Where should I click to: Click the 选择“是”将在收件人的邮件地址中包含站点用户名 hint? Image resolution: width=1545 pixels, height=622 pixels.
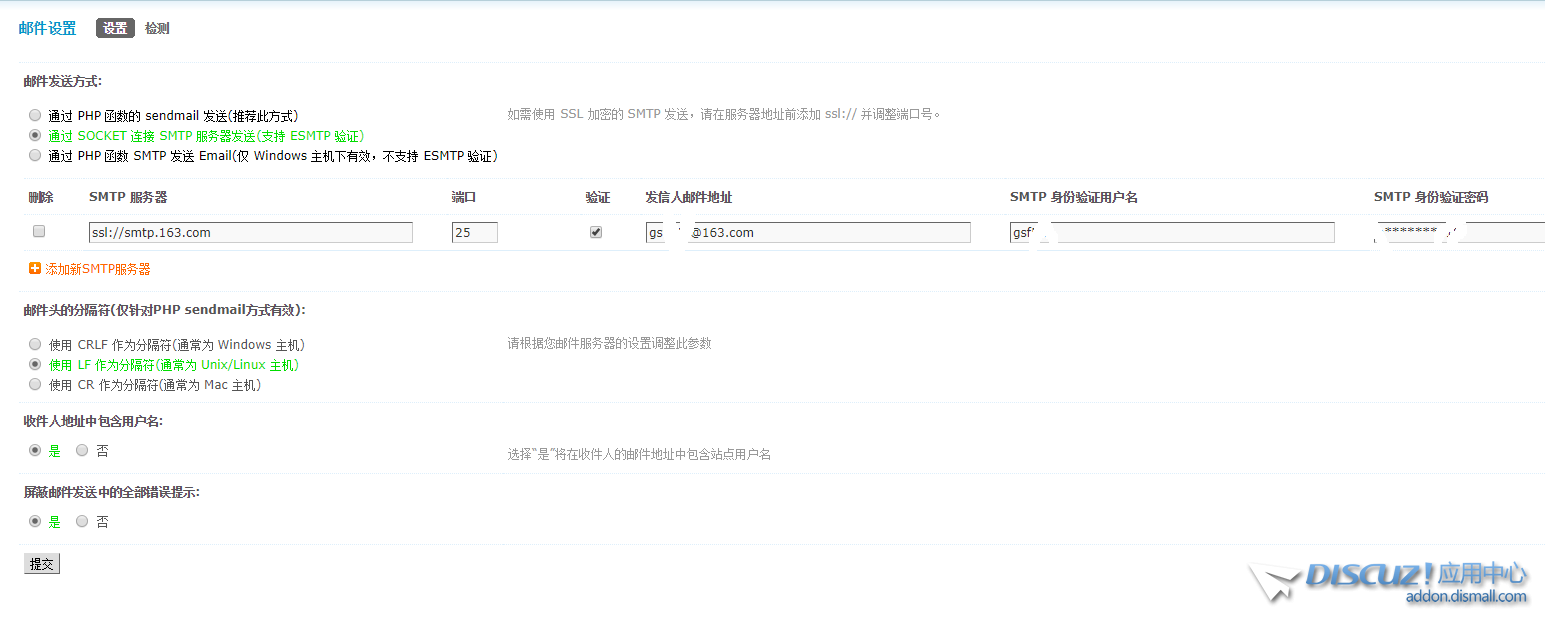(x=639, y=454)
